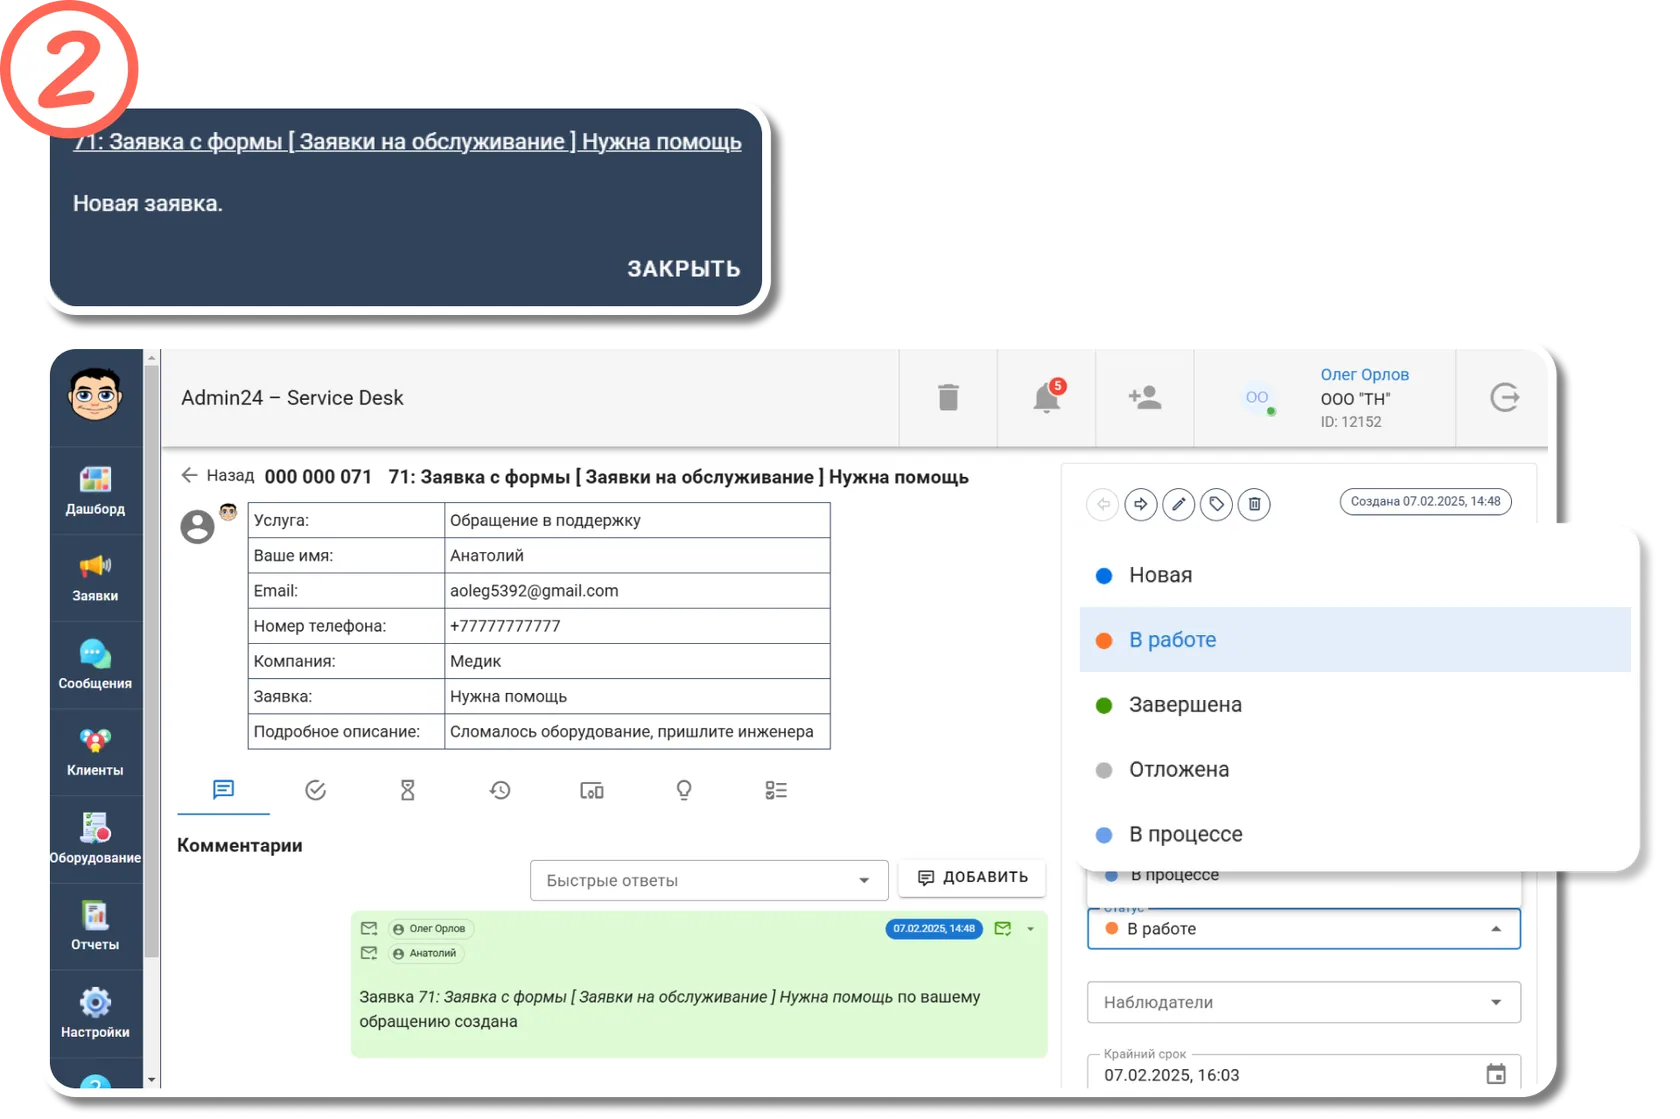Collapse the Статус dropdown showing В работе
The height and width of the screenshot is (1119, 1680).
[1304, 929]
